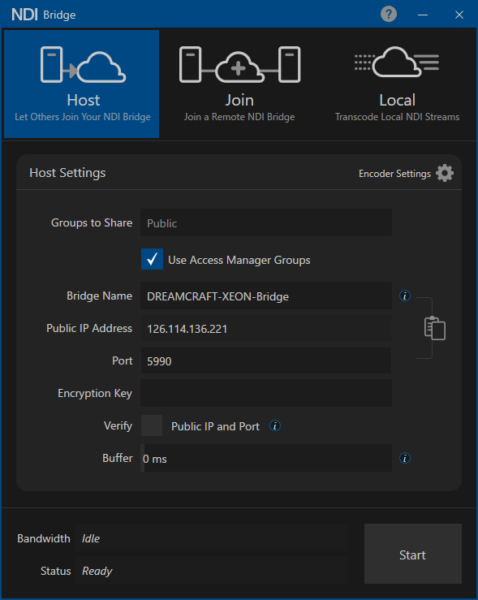Show the Buffer info icon
The image size is (478, 600).
coord(405,458)
